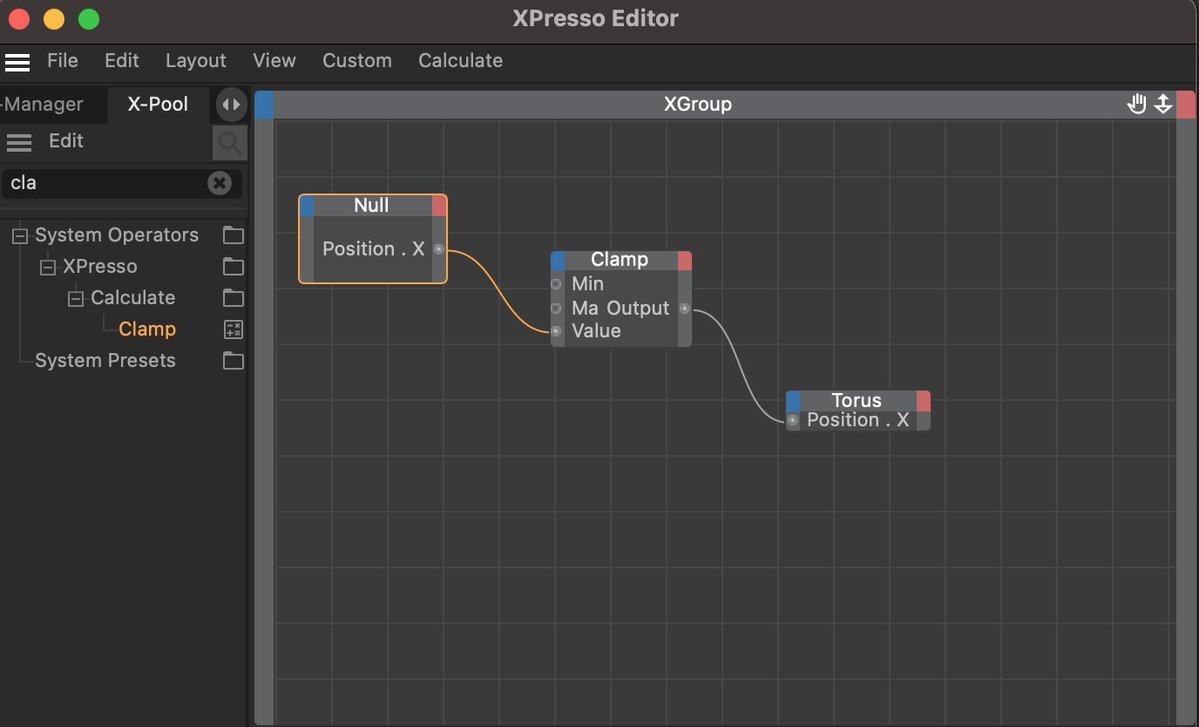Open the Custom menu
Screen dimensions: 1199x727
(357, 60)
